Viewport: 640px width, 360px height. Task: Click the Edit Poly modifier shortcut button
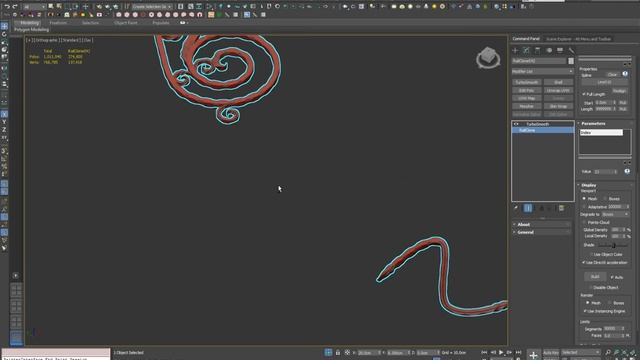coord(527,90)
